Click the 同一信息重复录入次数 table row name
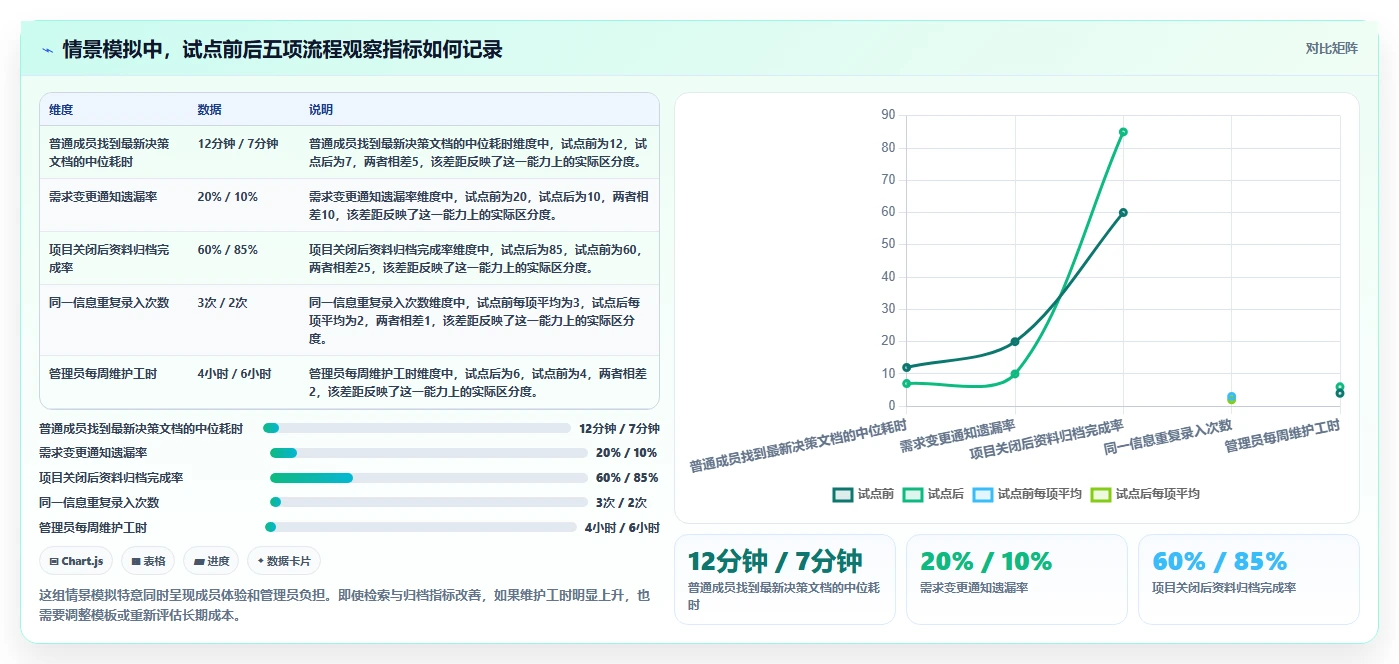This screenshot has height=664, width=1399. click(x=109, y=303)
